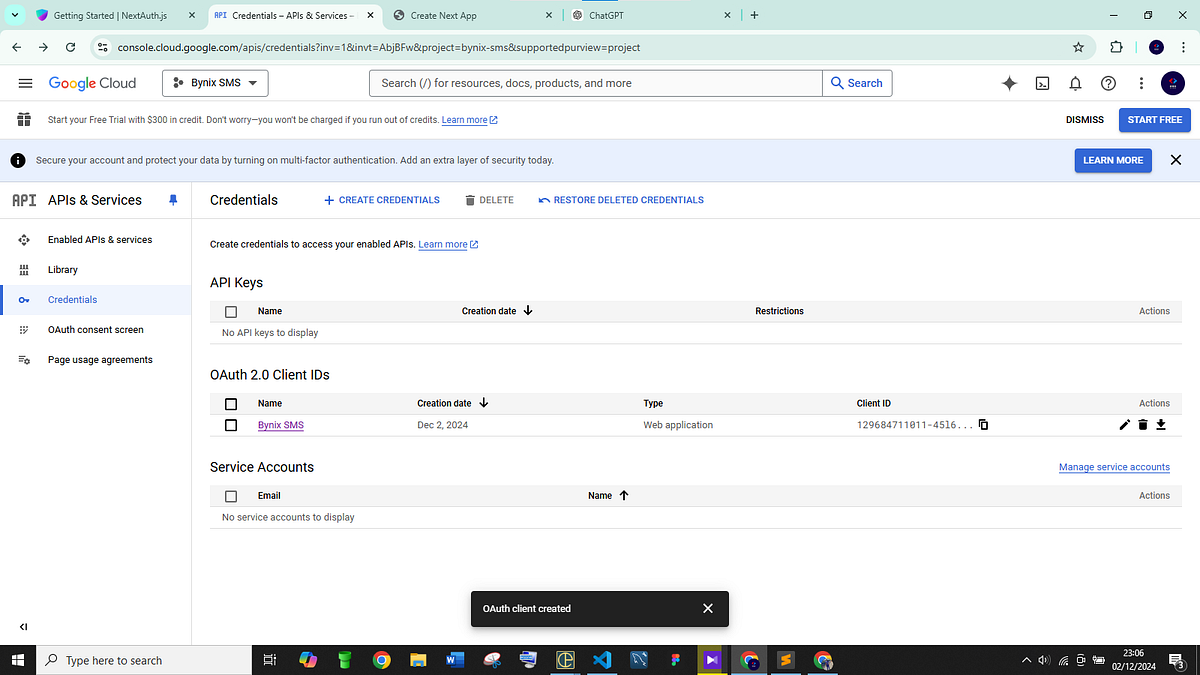Delete the Bynix SMS OAuth client
The height and width of the screenshot is (675, 1200).
(1142, 424)
